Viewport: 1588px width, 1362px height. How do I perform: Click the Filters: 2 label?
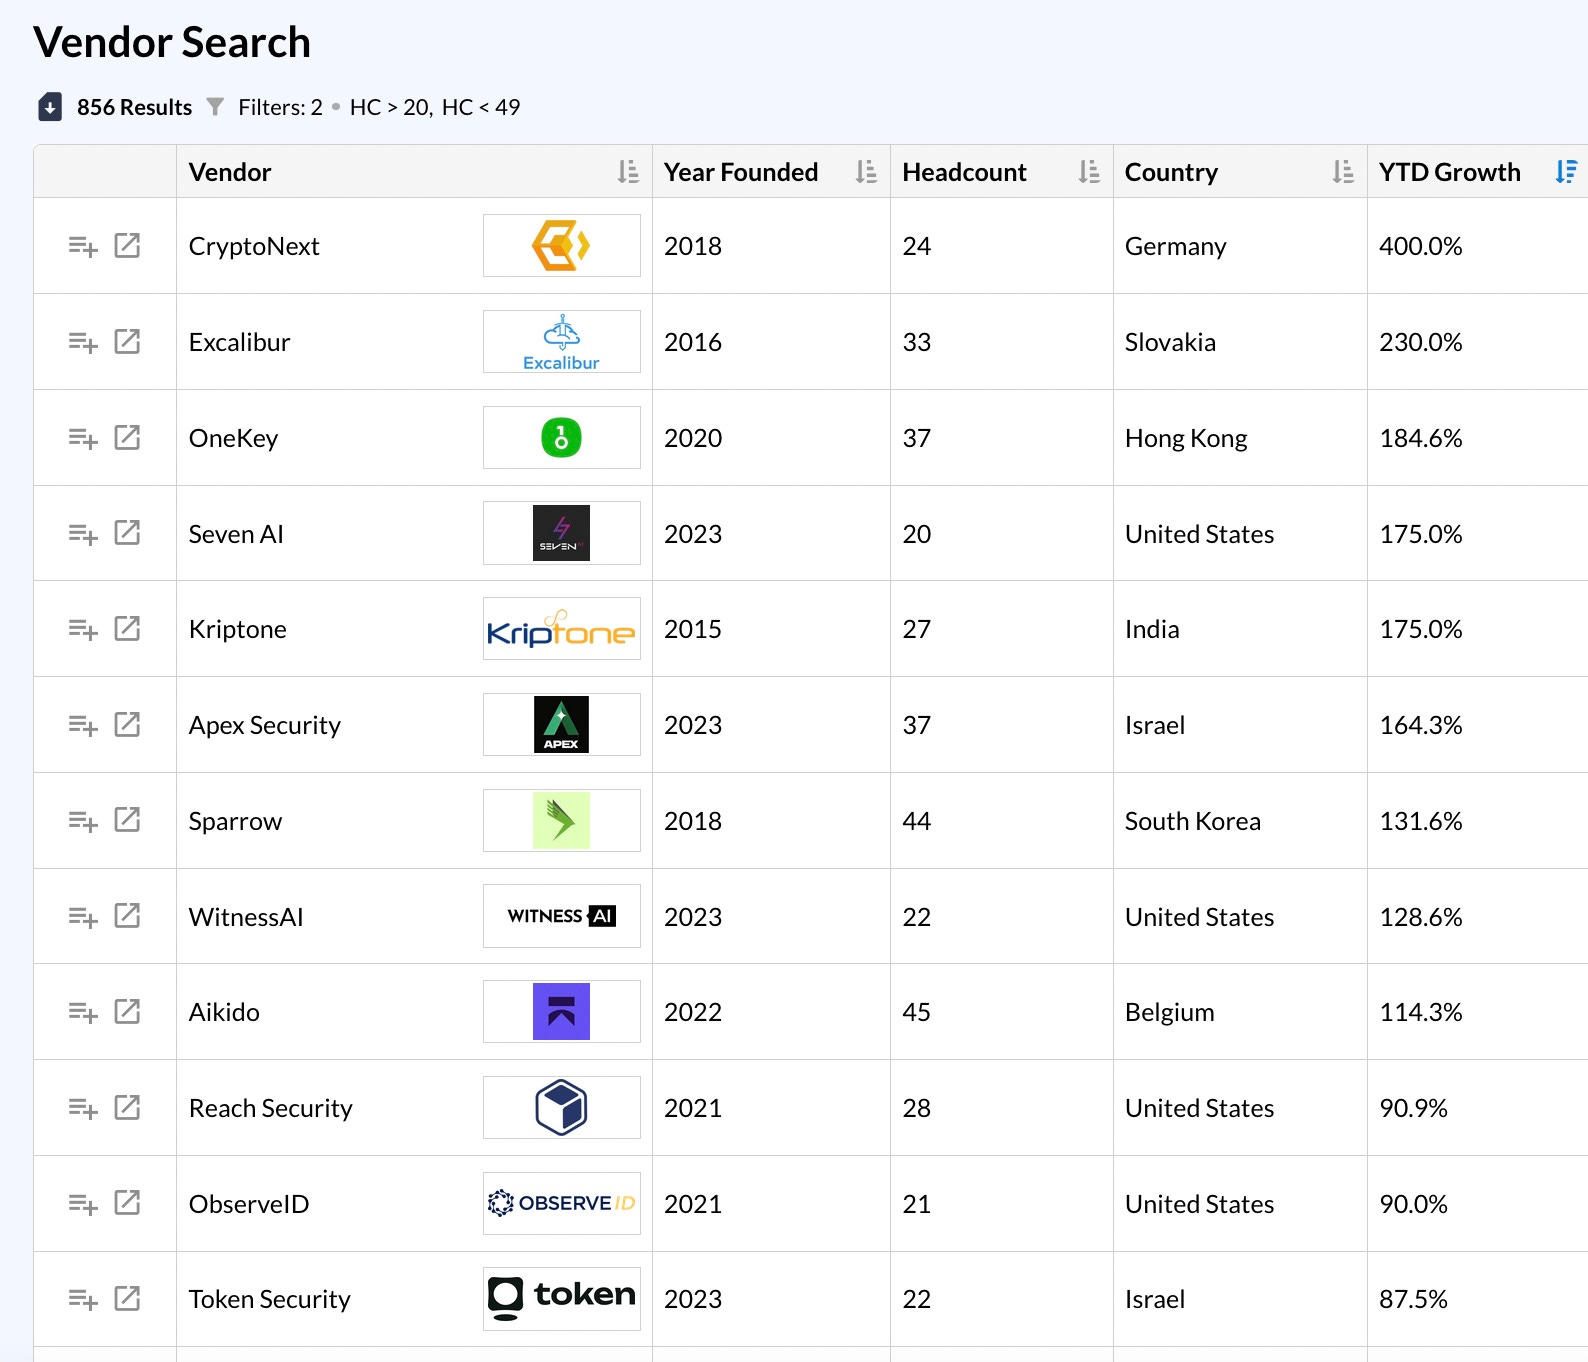click(x=280, y=107)
